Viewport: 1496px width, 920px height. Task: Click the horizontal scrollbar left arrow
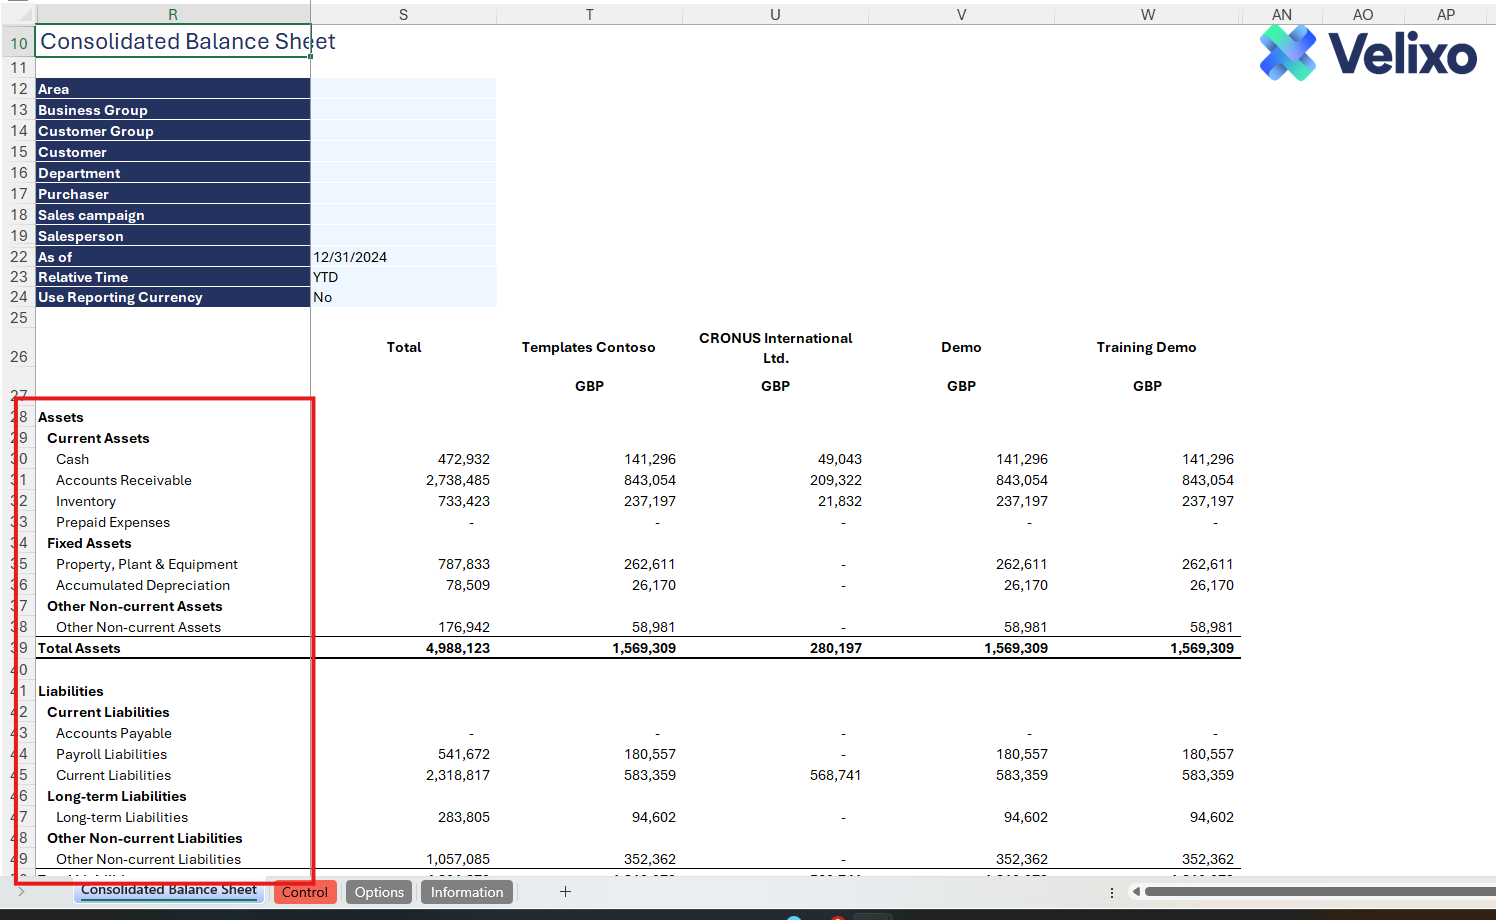point(1136,892)
